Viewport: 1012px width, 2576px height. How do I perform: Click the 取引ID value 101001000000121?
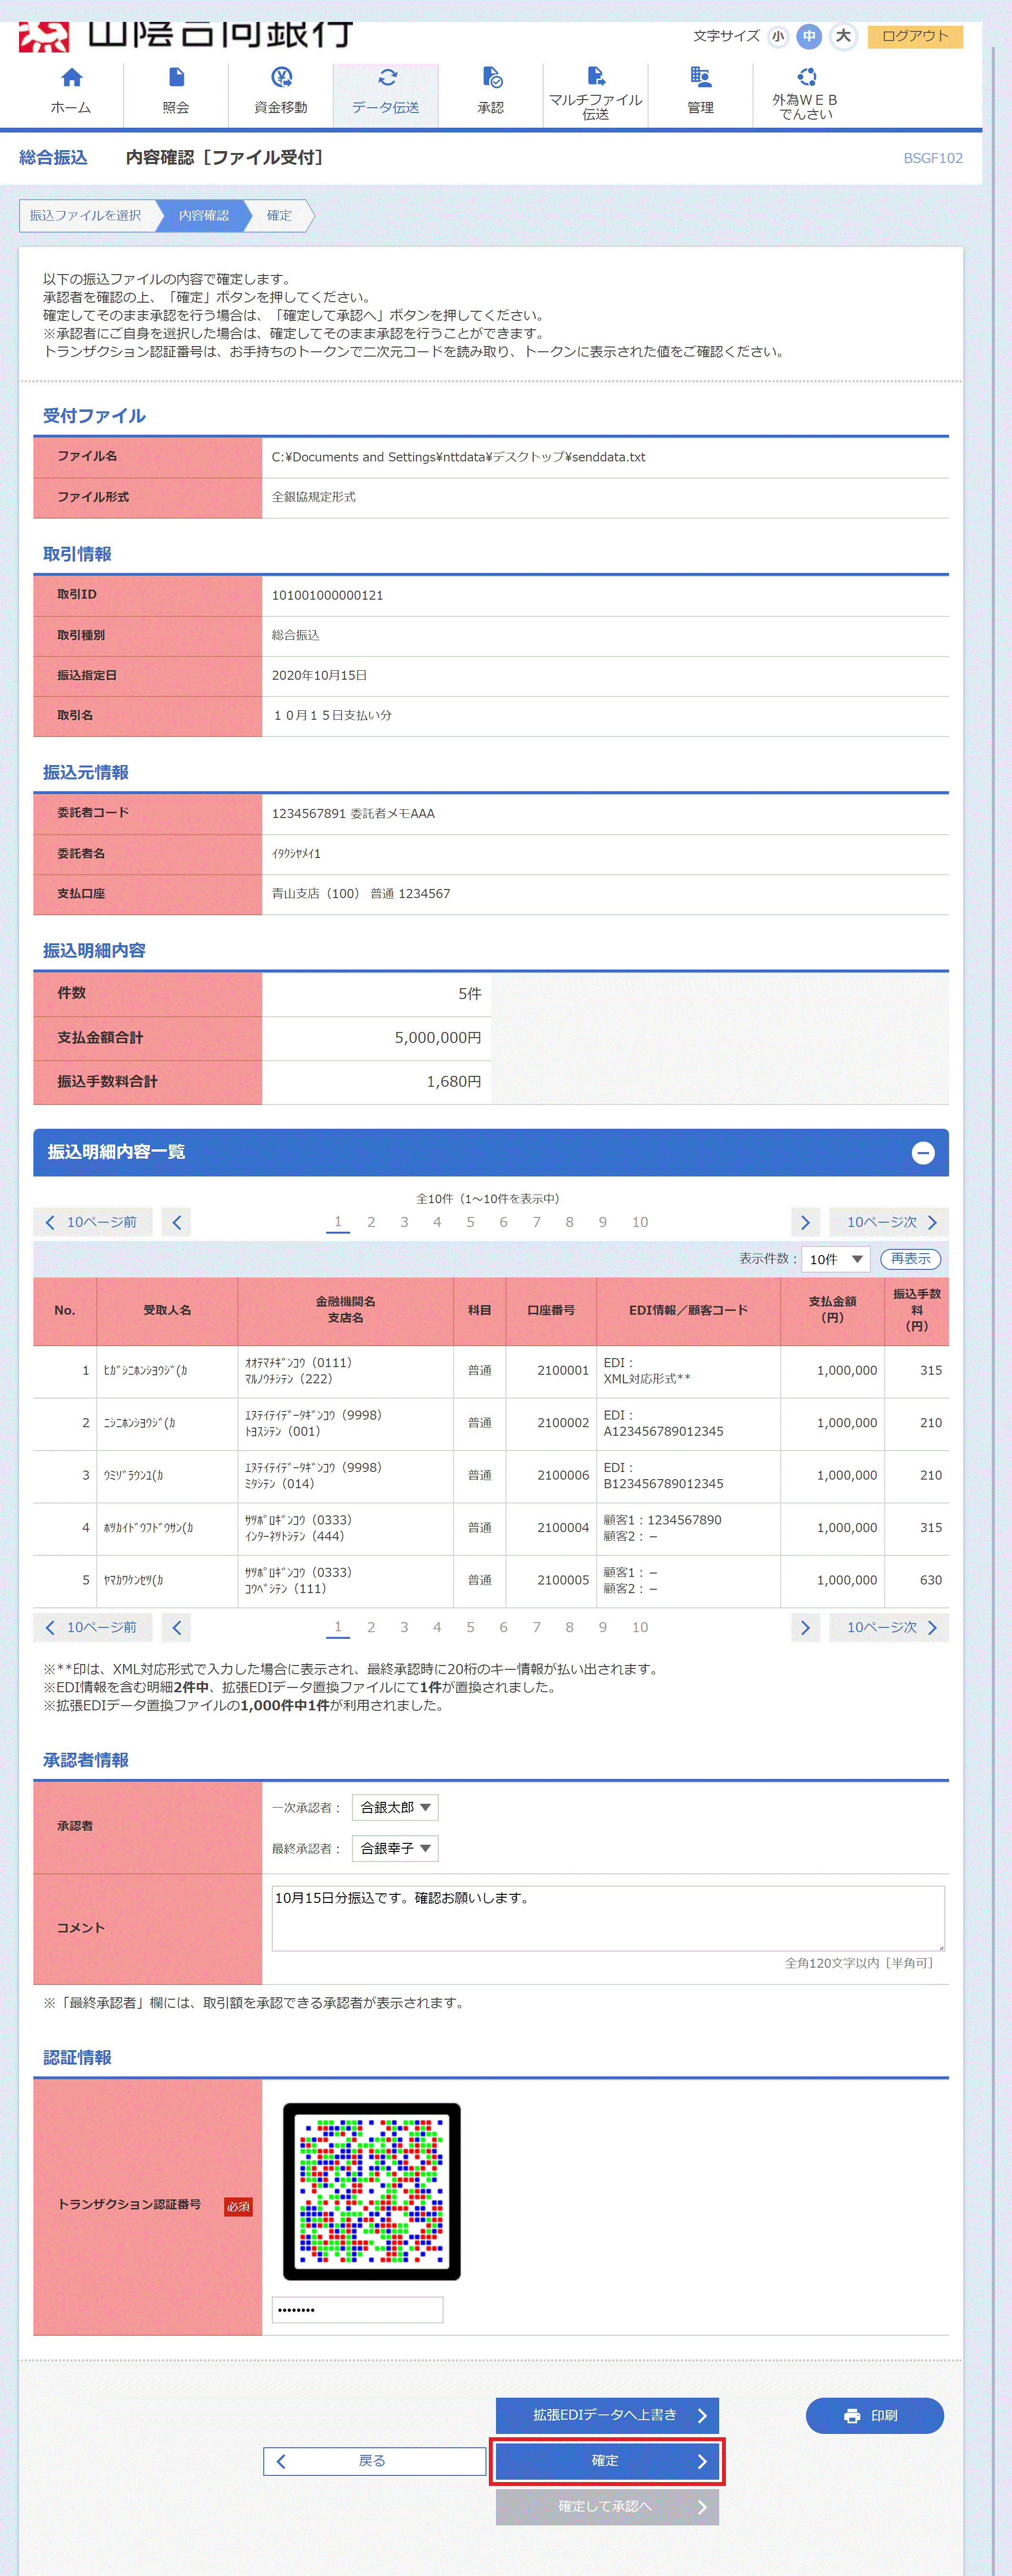point(328,595)
